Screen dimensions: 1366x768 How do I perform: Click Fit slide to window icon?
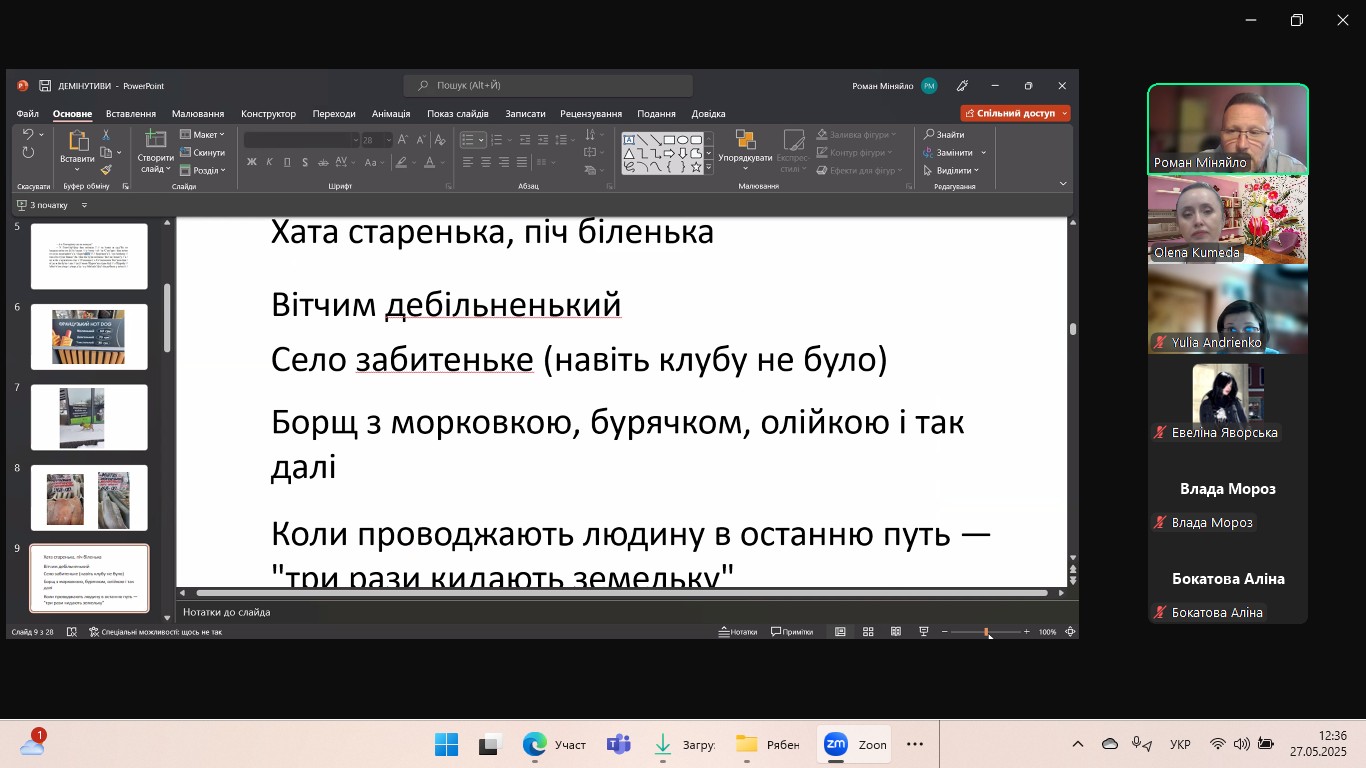tap(1070, 632)
